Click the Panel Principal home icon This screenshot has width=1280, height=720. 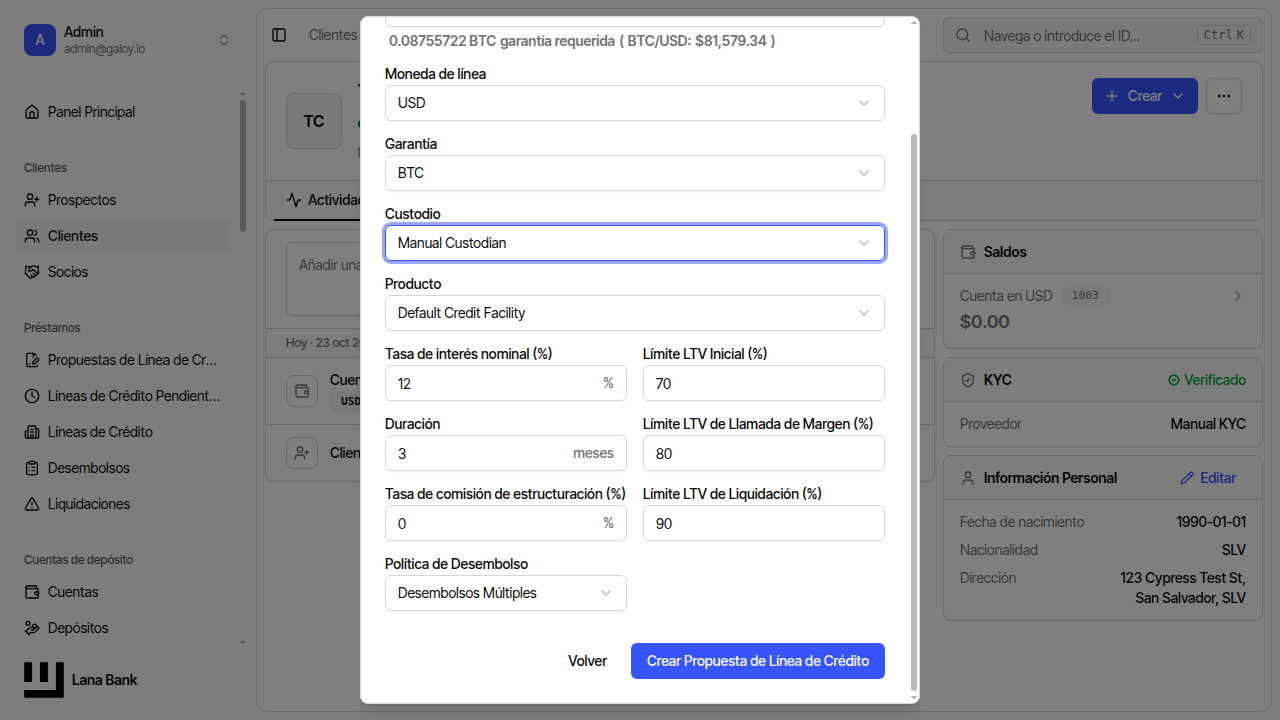pyautogui.click(x=32, y=112)
